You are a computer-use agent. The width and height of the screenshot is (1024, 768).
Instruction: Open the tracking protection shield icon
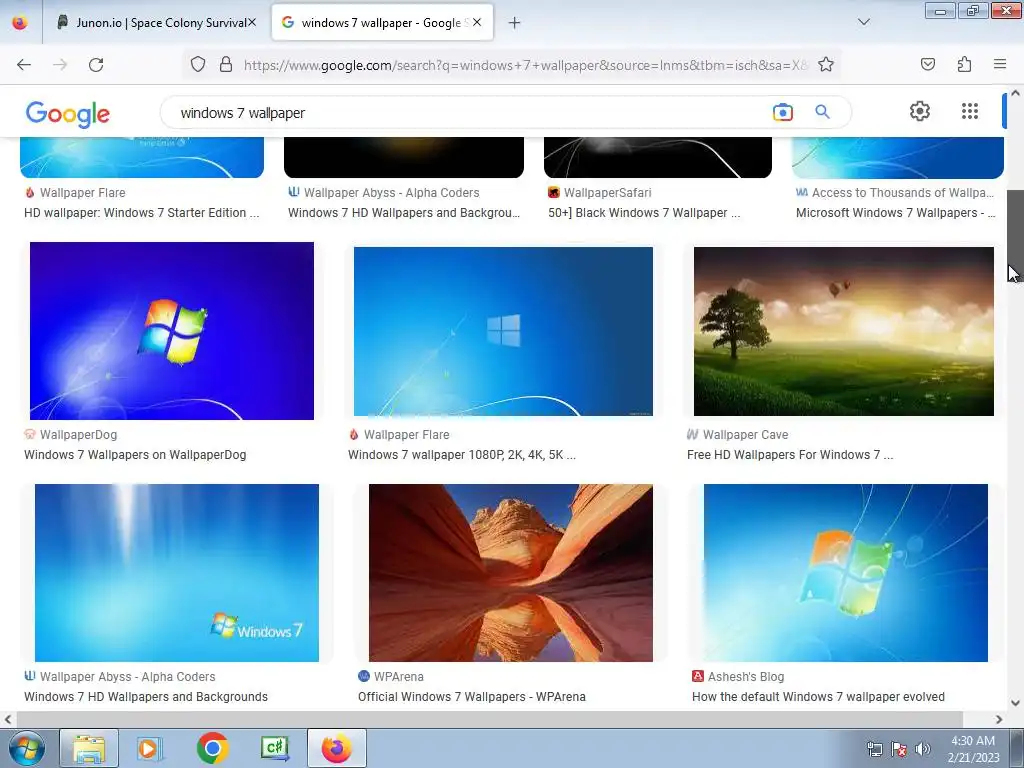198,65
